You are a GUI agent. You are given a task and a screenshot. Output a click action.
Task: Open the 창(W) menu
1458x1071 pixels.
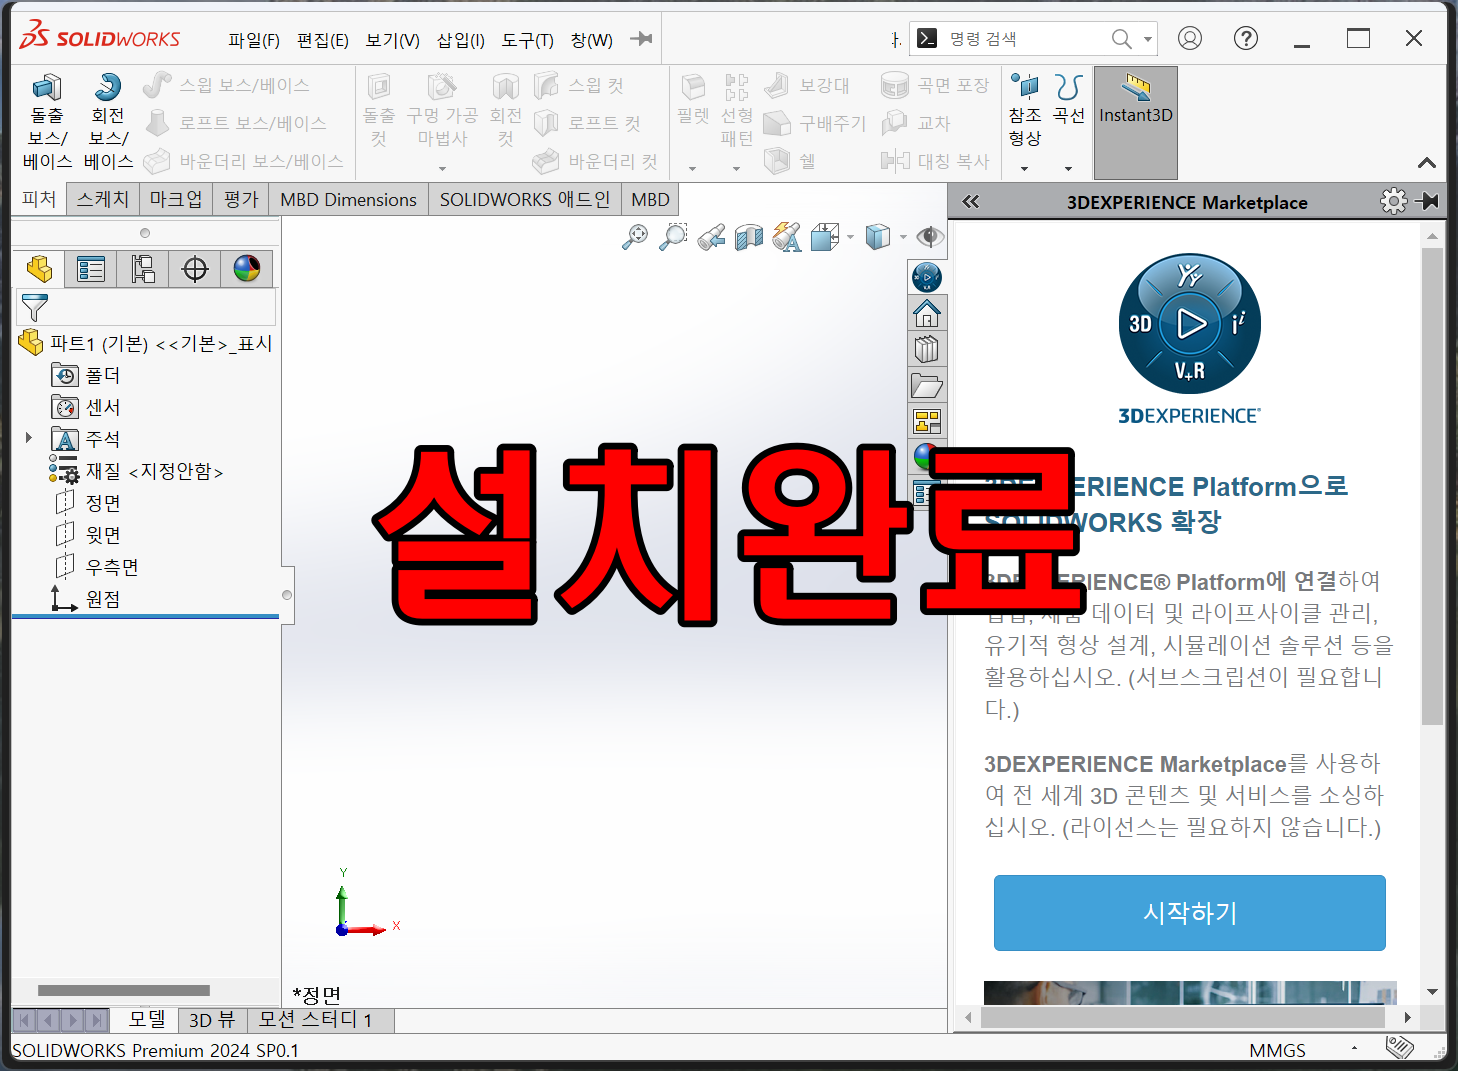pyautogui.click(x=591, y=40)
